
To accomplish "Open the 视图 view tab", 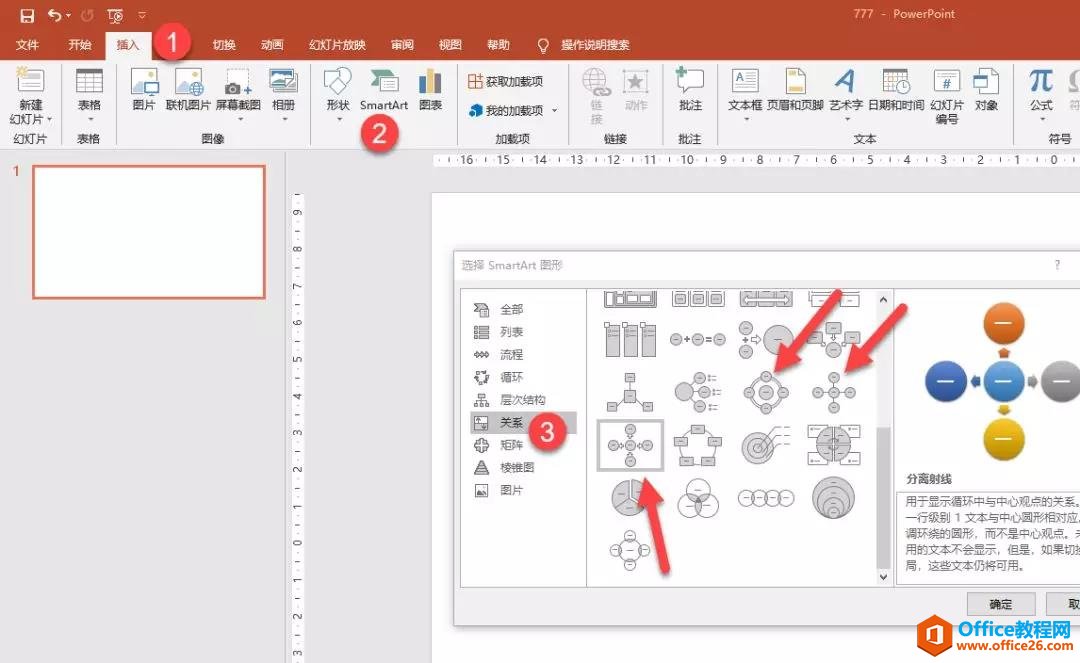I will click(450, 45).
